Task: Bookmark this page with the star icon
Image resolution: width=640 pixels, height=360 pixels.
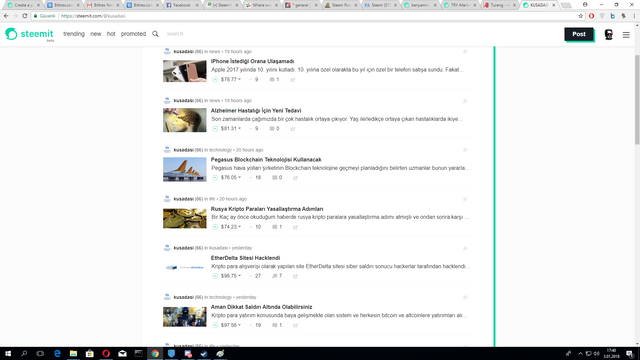Action: (580, 16)
